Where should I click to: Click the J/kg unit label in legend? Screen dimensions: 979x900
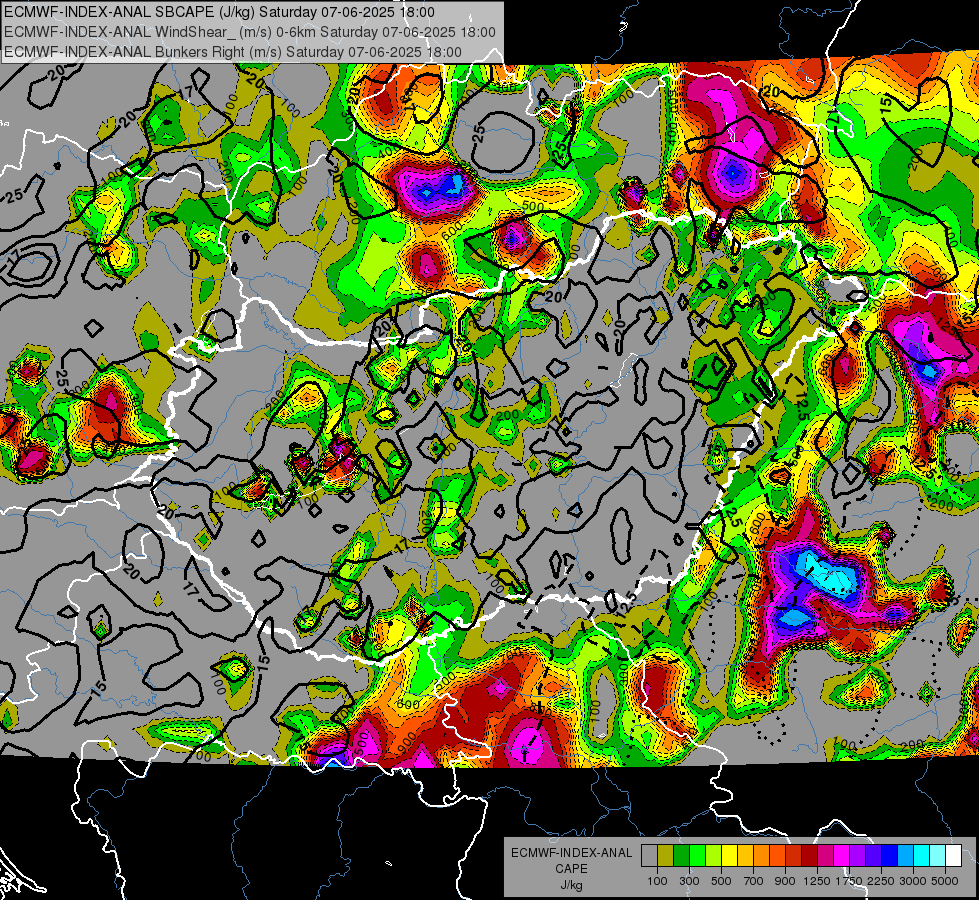click(572, 885)
